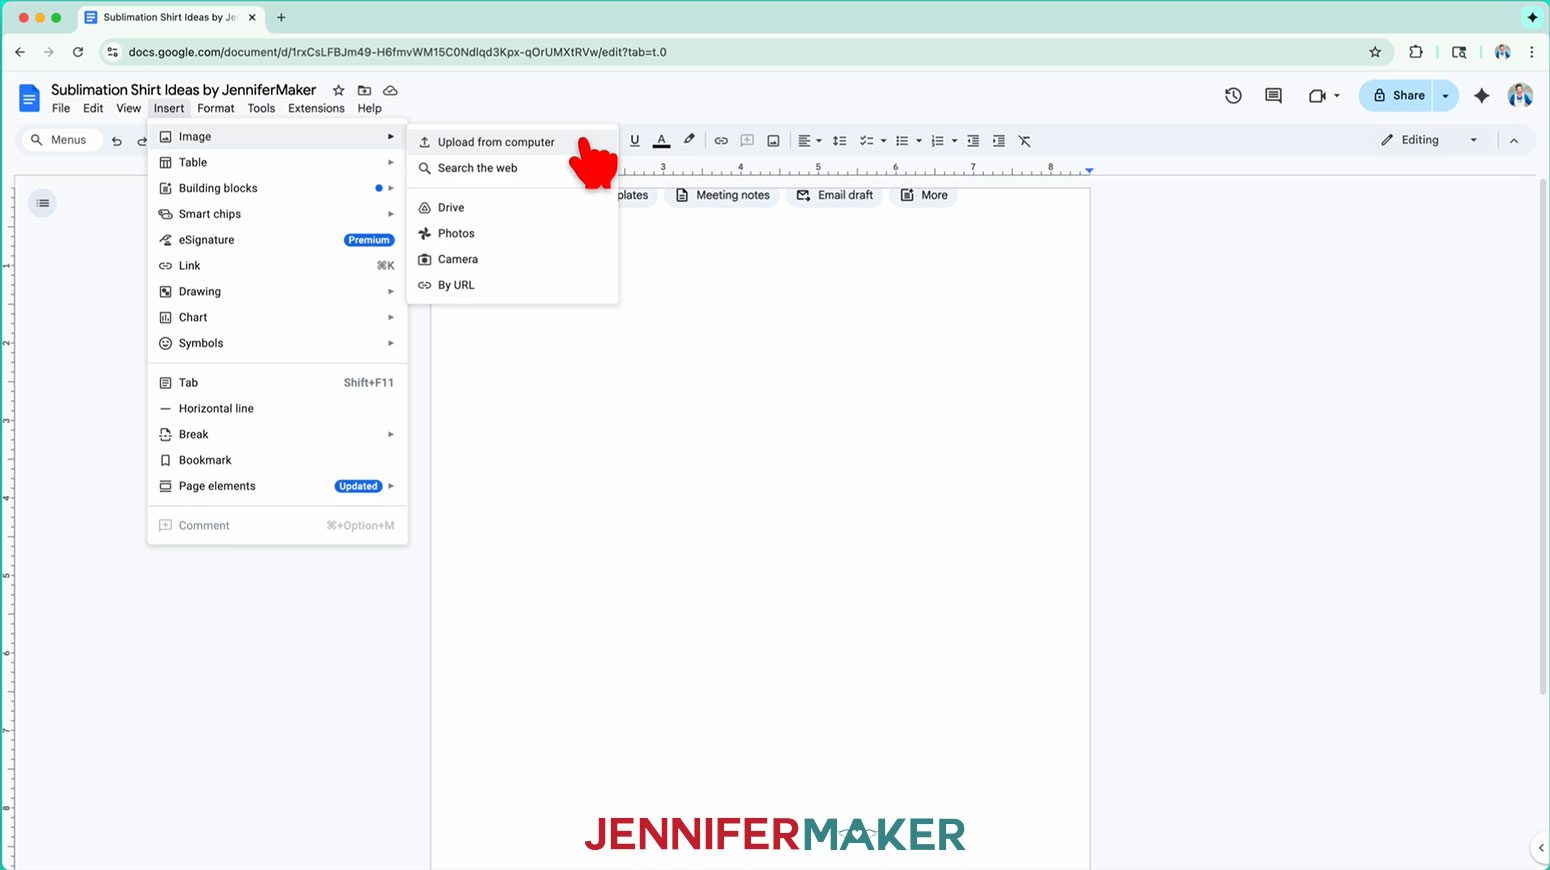
Task: Expand the meeting options arrow
Action: click(1337, 96)
